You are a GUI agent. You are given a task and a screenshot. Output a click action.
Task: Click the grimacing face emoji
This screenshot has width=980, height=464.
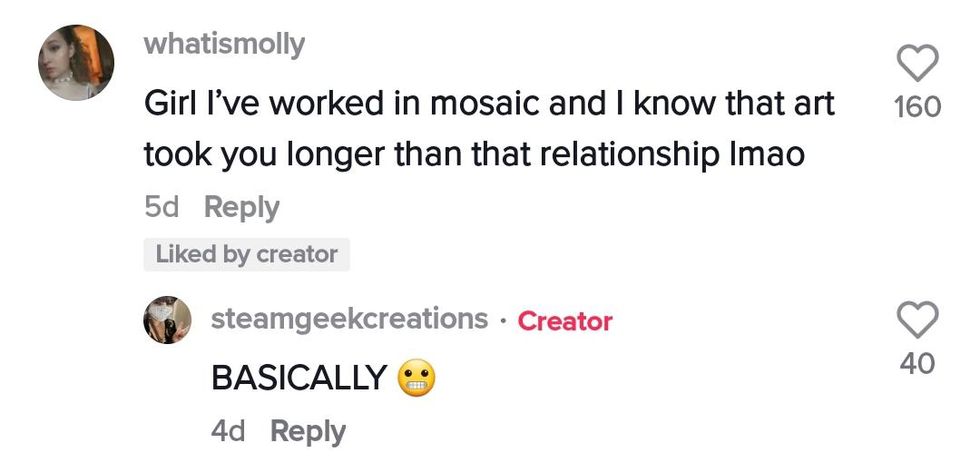coord(419,378)
